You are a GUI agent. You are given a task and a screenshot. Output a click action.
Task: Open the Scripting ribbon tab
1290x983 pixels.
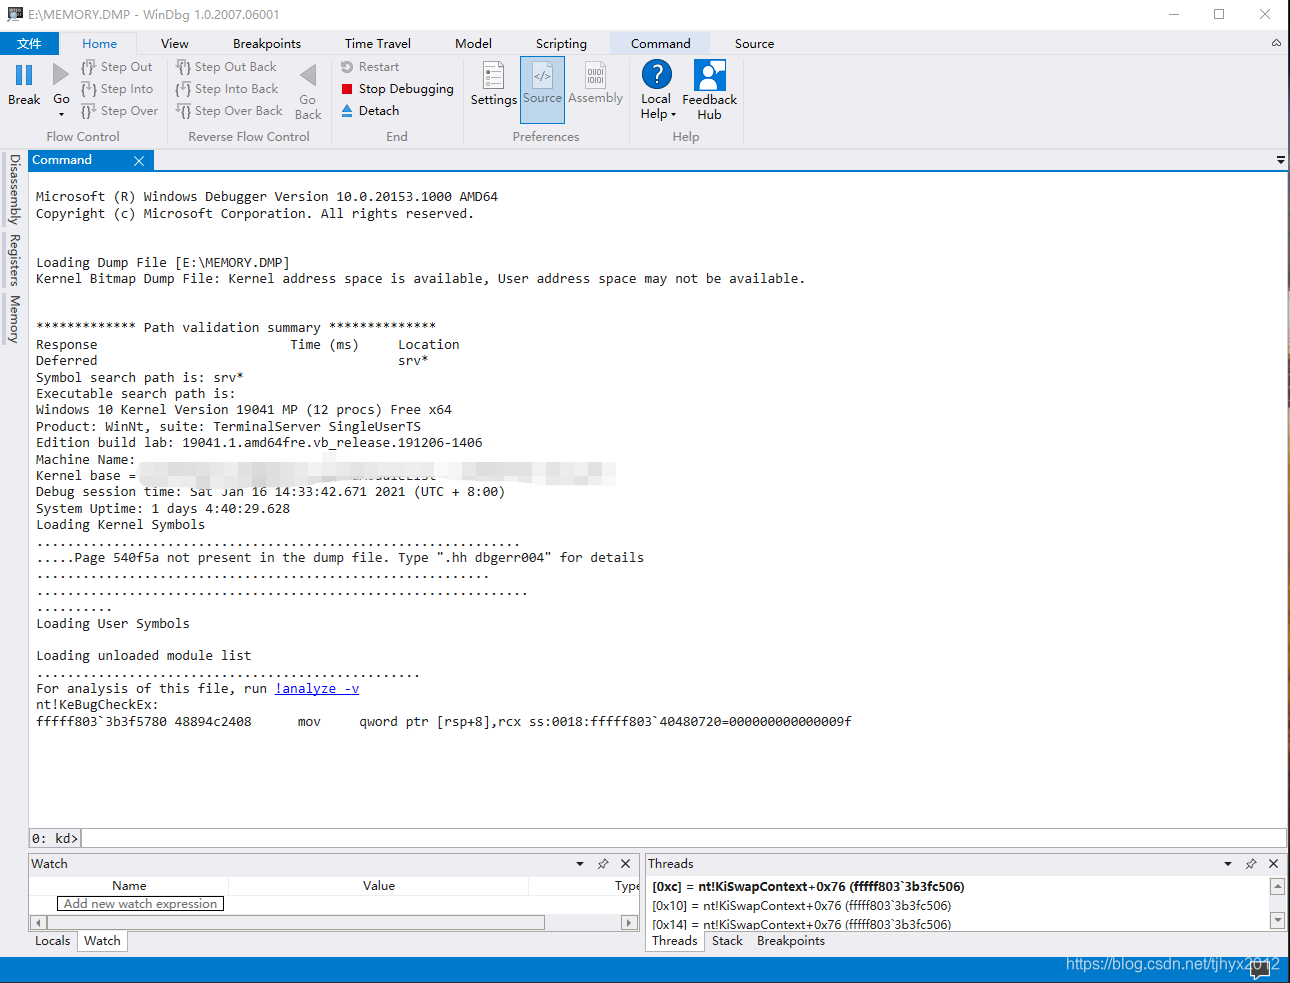tap(561, 43)
